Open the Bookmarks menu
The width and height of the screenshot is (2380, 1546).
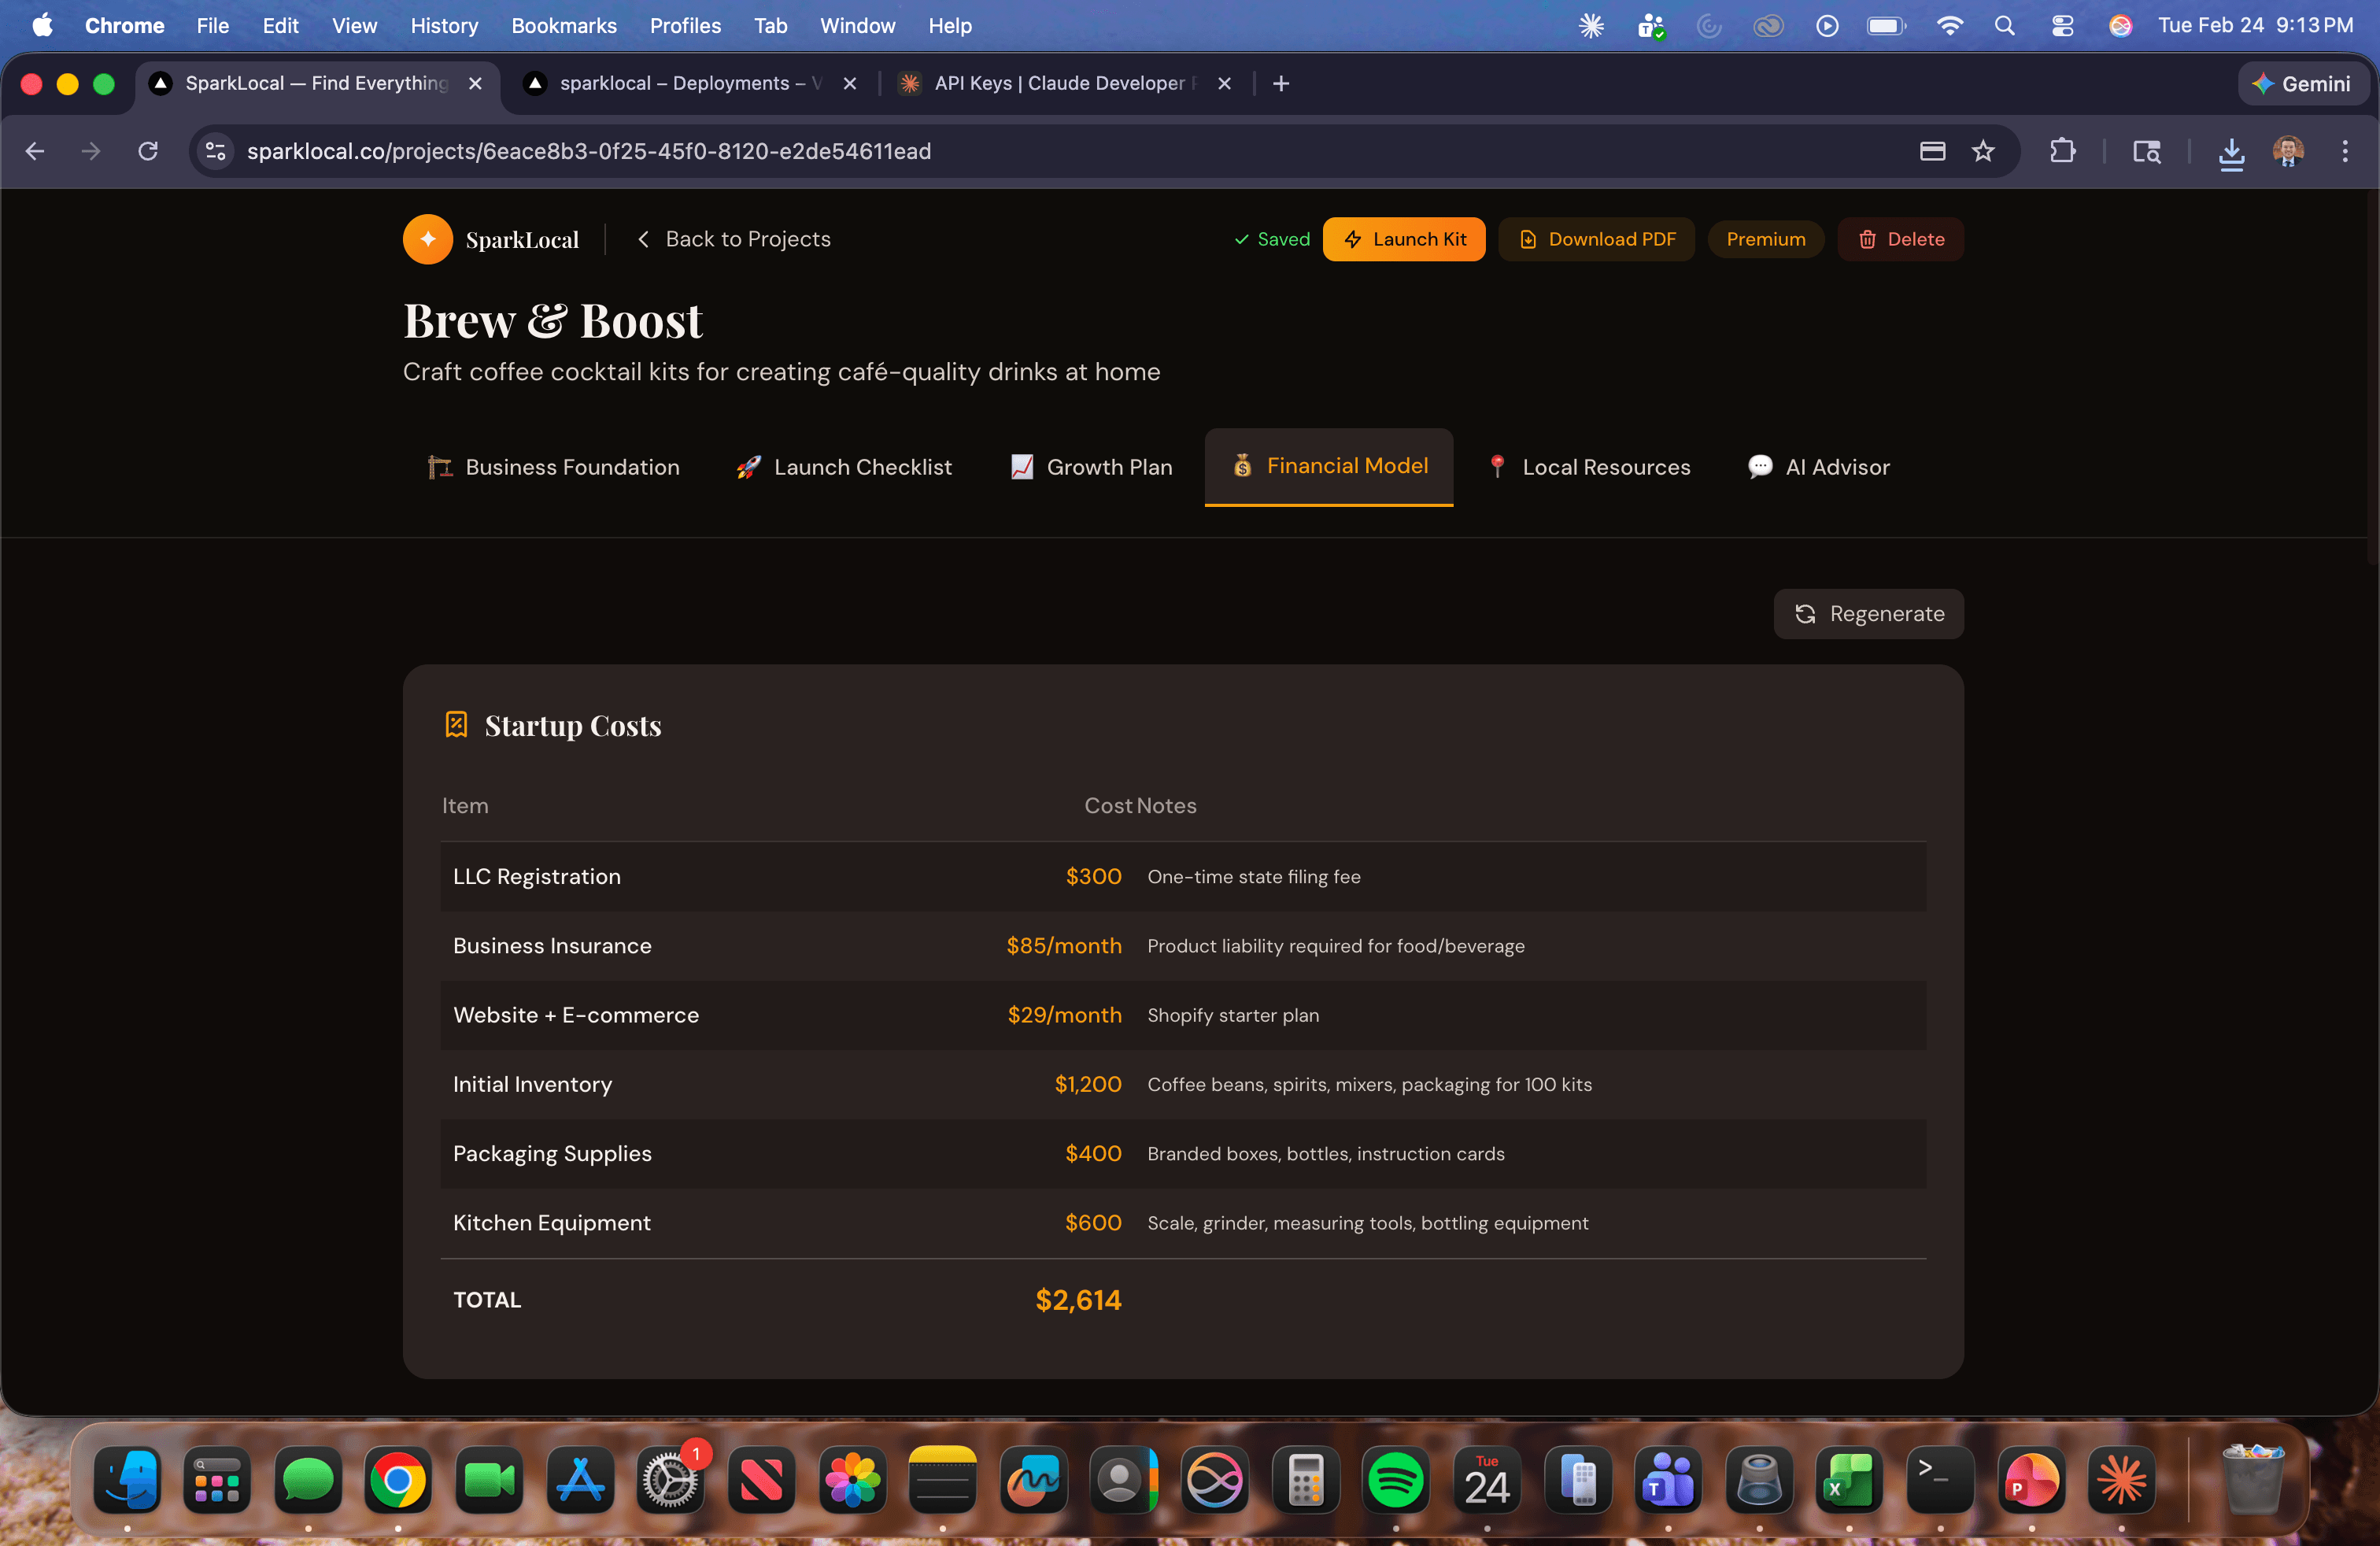pos(563,26)
